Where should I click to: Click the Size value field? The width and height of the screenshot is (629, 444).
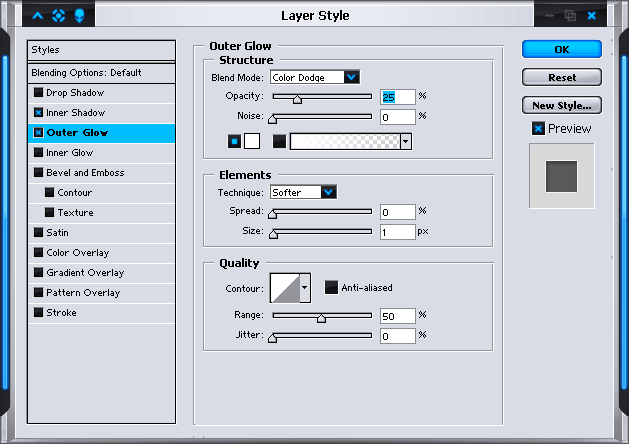[398, 232]
